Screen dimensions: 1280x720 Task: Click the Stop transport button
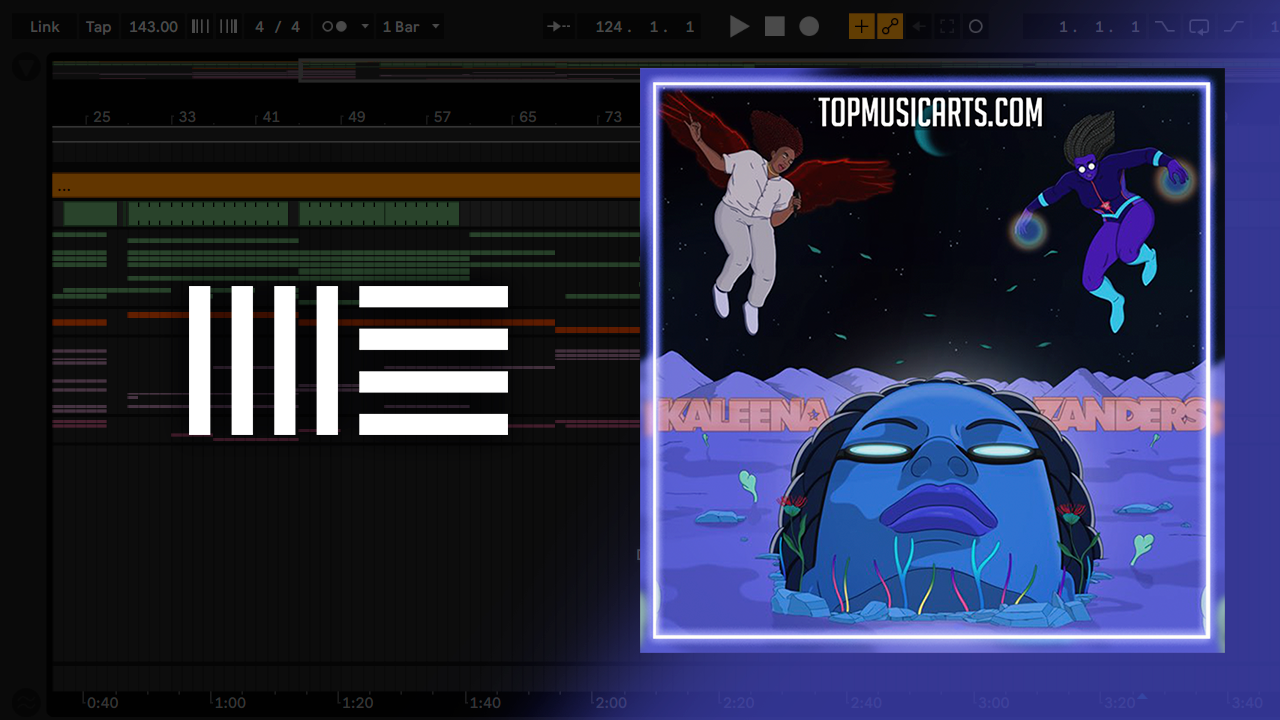point(775,27)
